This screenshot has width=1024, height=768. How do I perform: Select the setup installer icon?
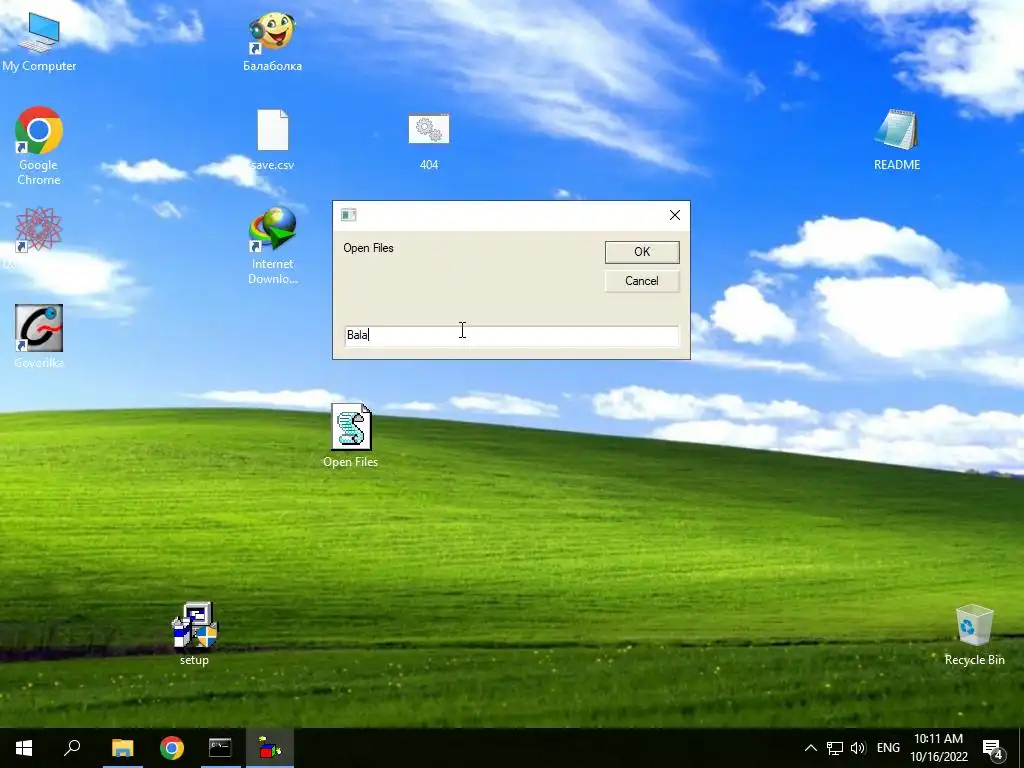[195, 633]
